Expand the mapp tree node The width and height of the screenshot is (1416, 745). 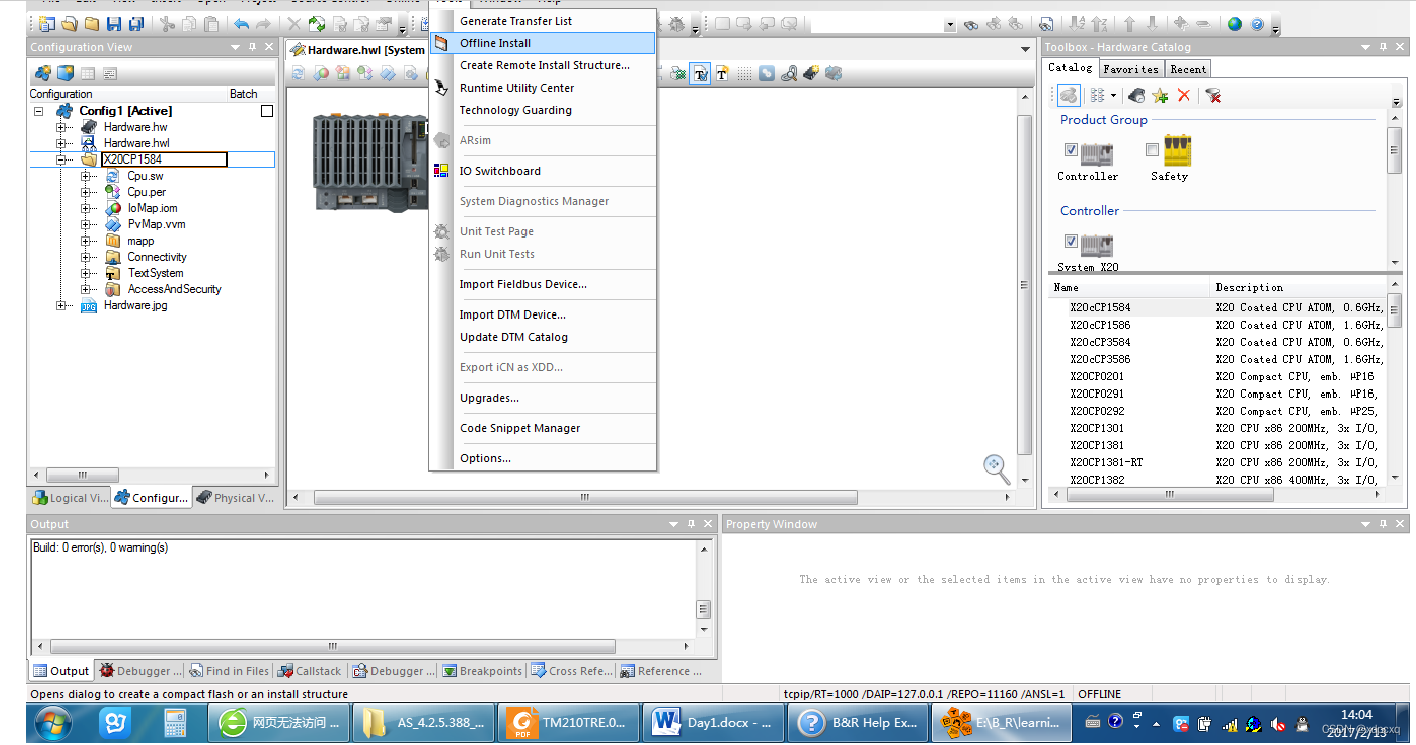(86, 241)
